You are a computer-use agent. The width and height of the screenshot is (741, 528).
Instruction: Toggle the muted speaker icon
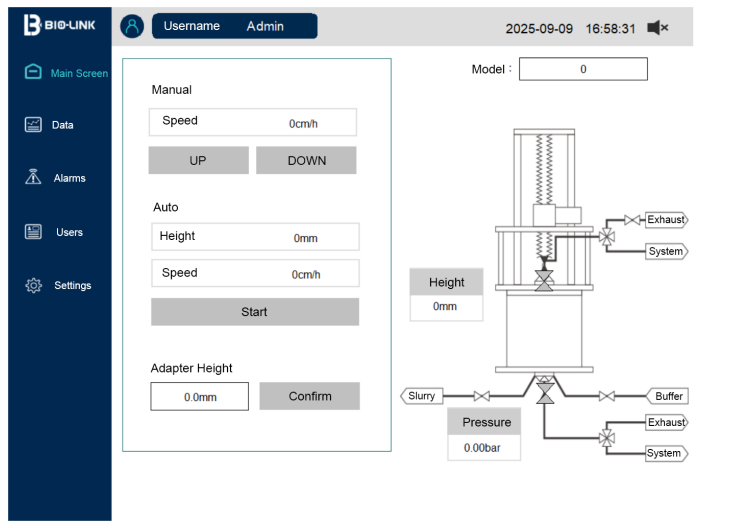tap(657, 28)
